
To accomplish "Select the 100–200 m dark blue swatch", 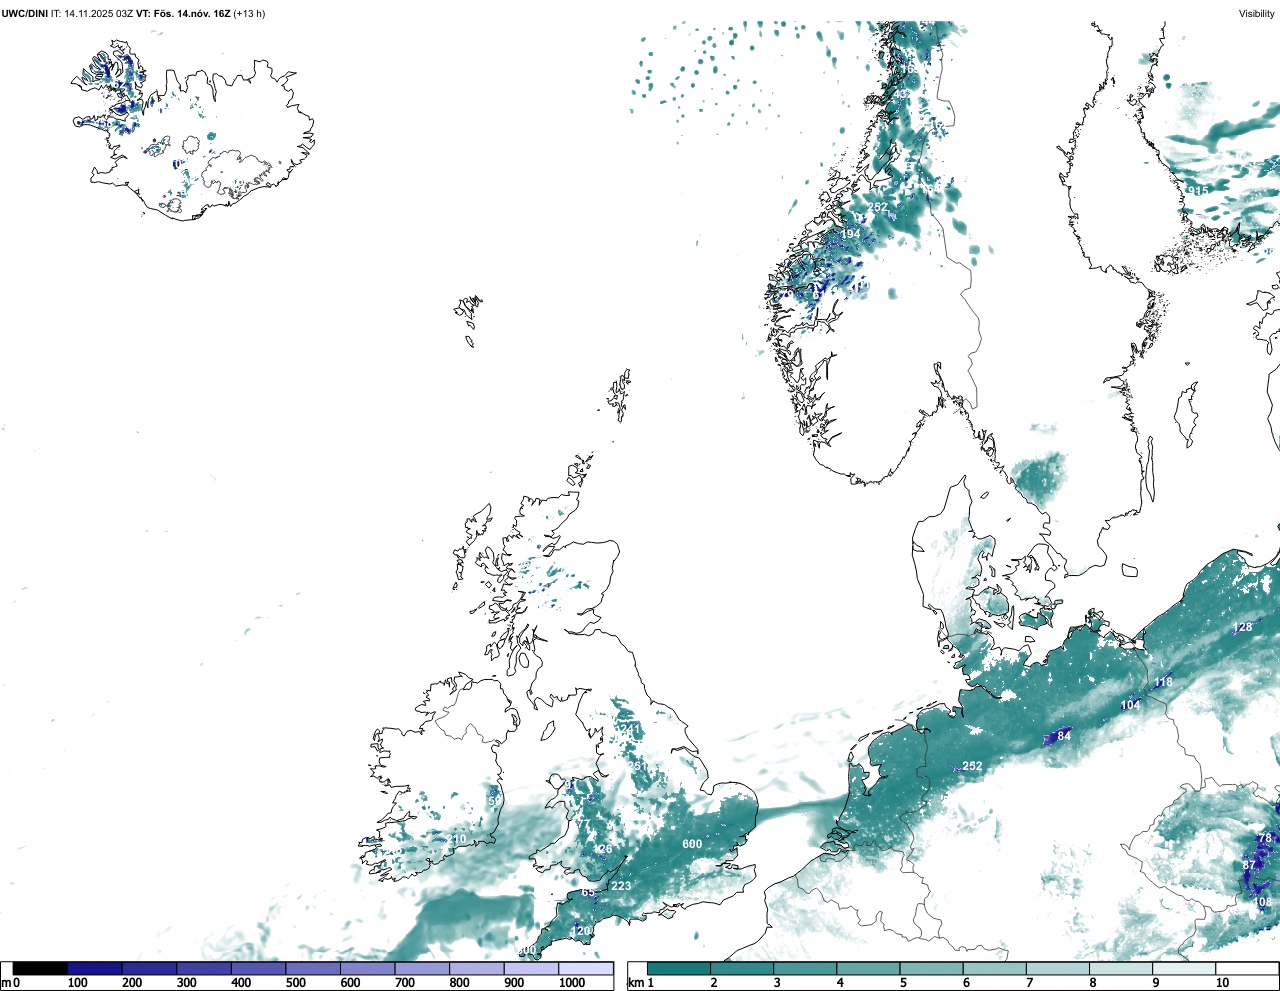I will coord(95,968).
